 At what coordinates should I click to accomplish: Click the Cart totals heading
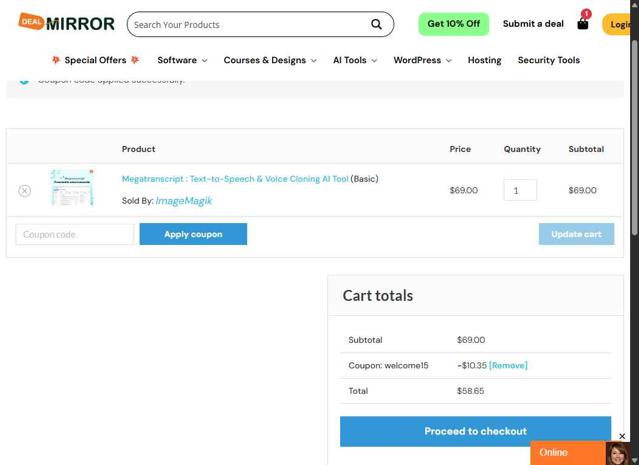coord(377,295)
